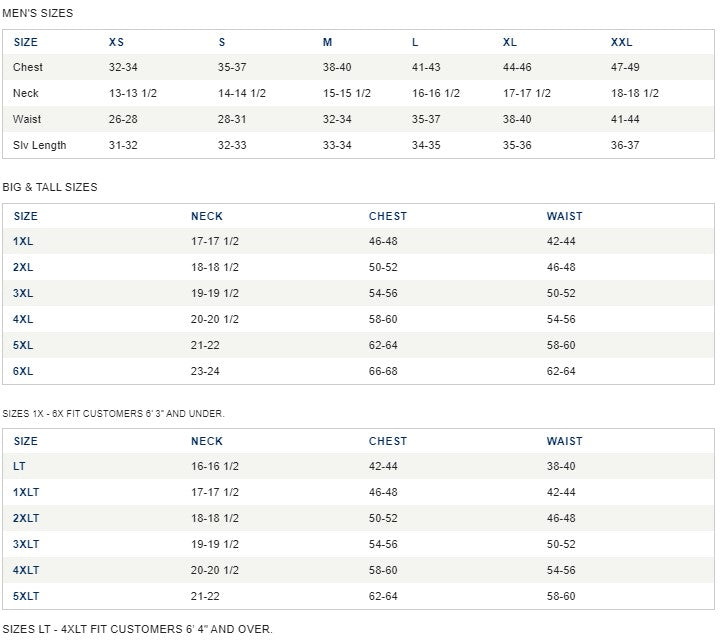Click the LT size row label
The width and height of the screenshot is (720, 640).
click(x=19, y=466)
